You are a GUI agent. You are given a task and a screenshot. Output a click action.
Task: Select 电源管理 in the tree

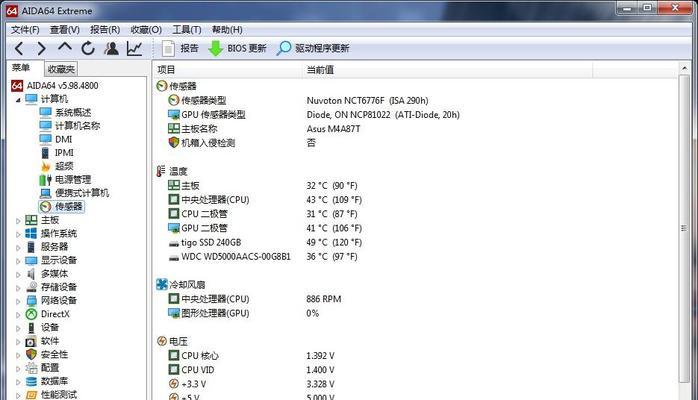click(65, 179)
